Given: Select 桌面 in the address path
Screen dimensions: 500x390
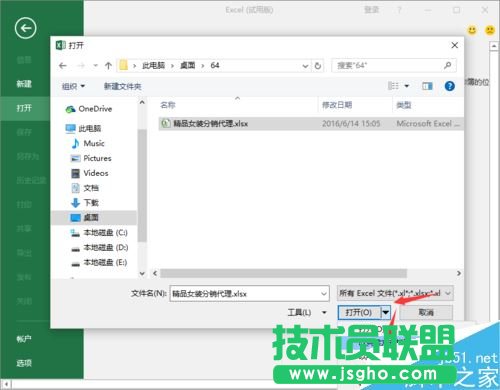Looking at the screenshot, I should 188,65.
